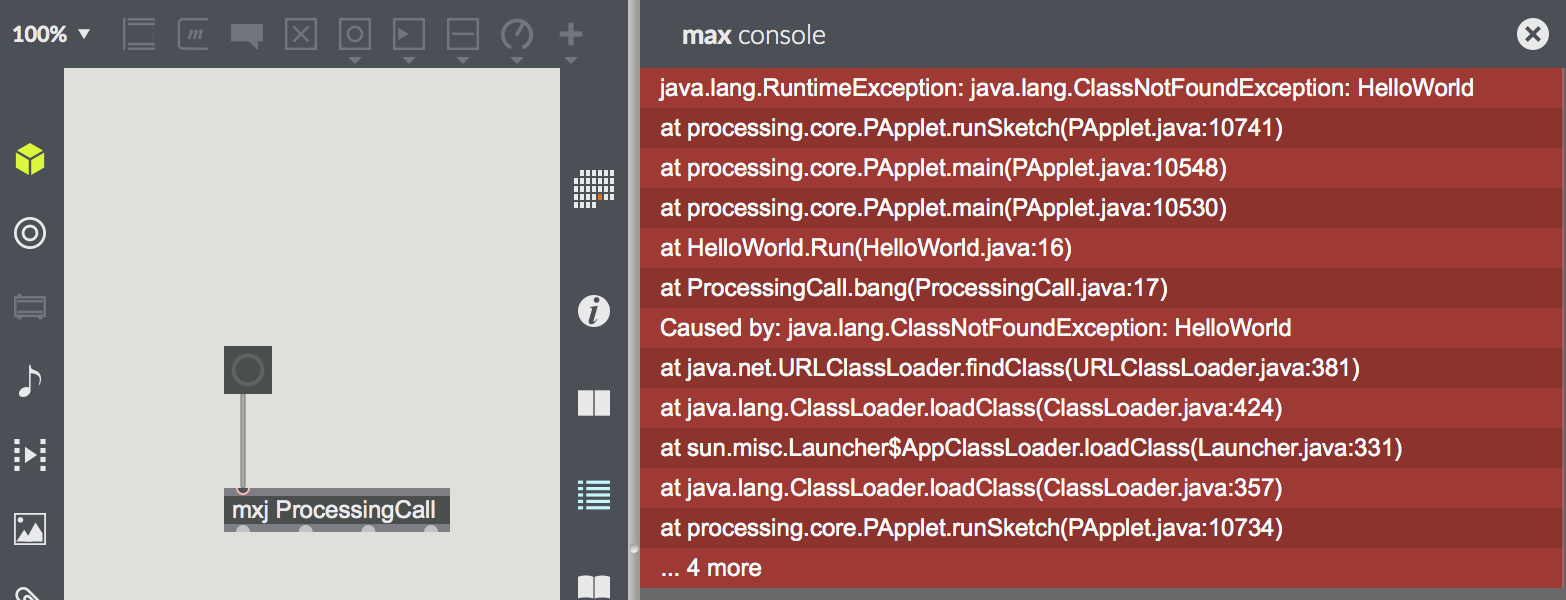1566x600 pixels.
Task: Click the target circles sidebar icon
Action: (x=30, y=234)
